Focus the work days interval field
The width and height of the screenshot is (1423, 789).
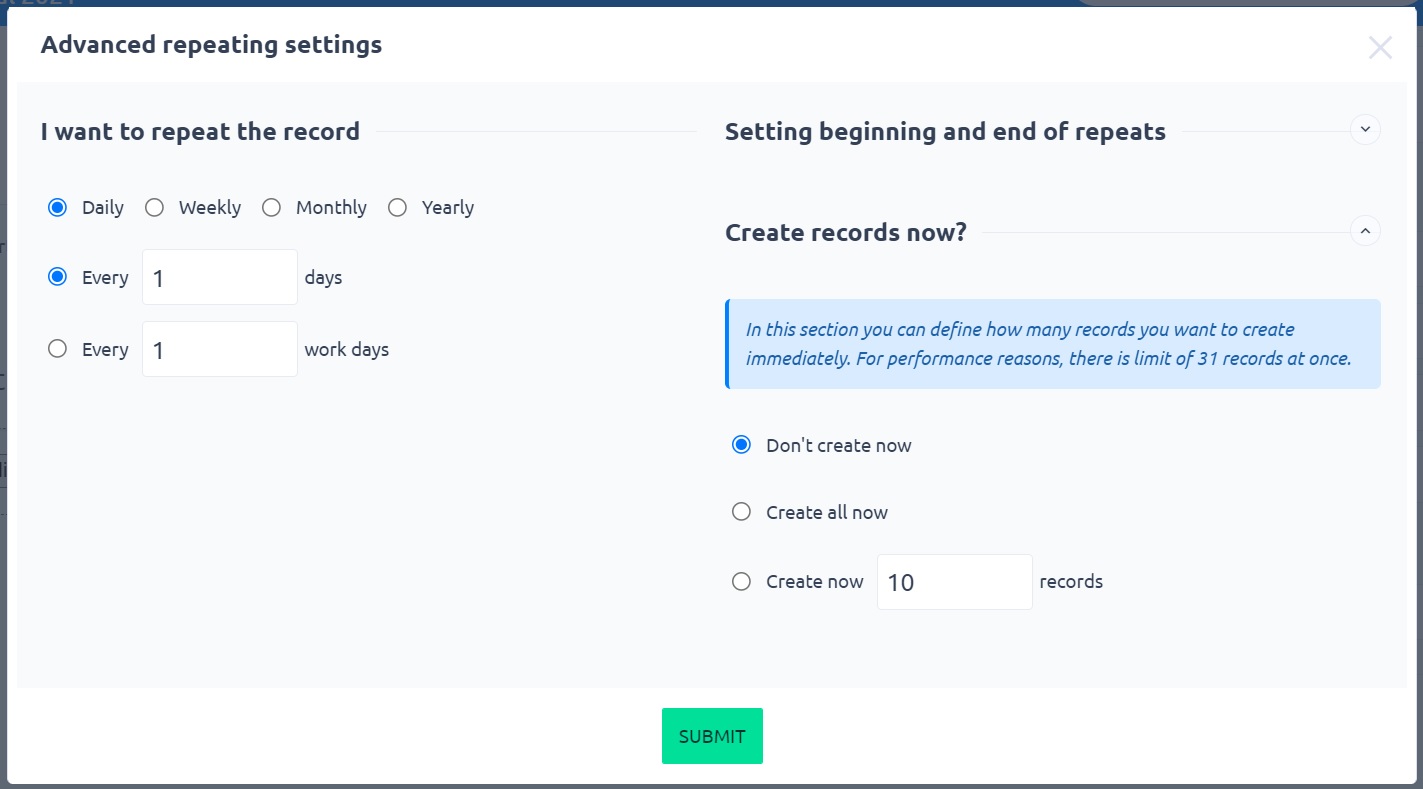[220, 349]
